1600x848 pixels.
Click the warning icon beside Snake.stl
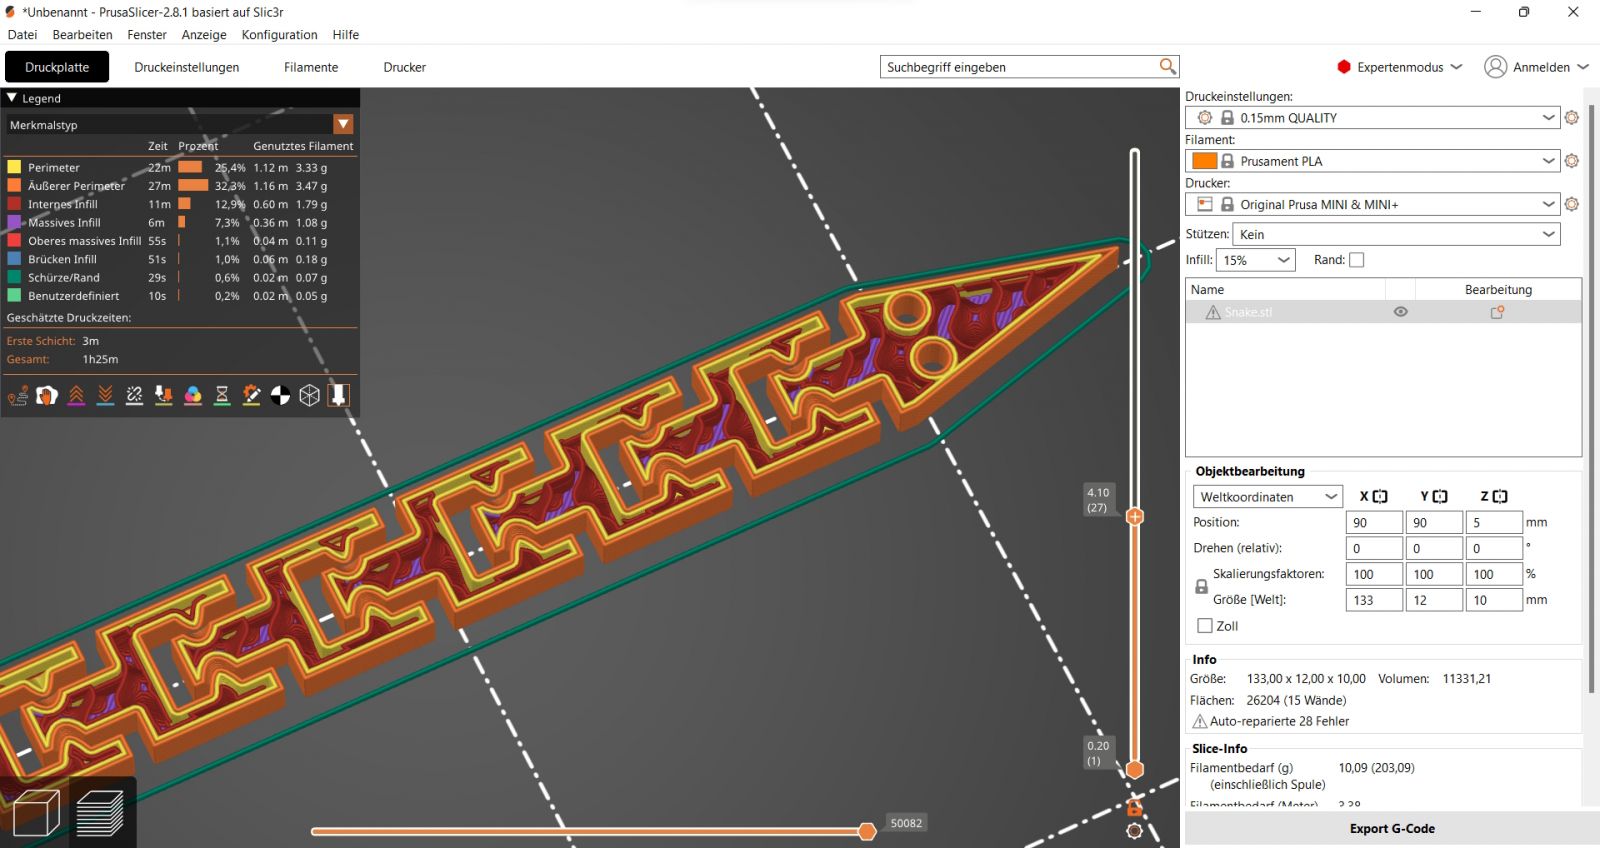[x=1213, y=312]
